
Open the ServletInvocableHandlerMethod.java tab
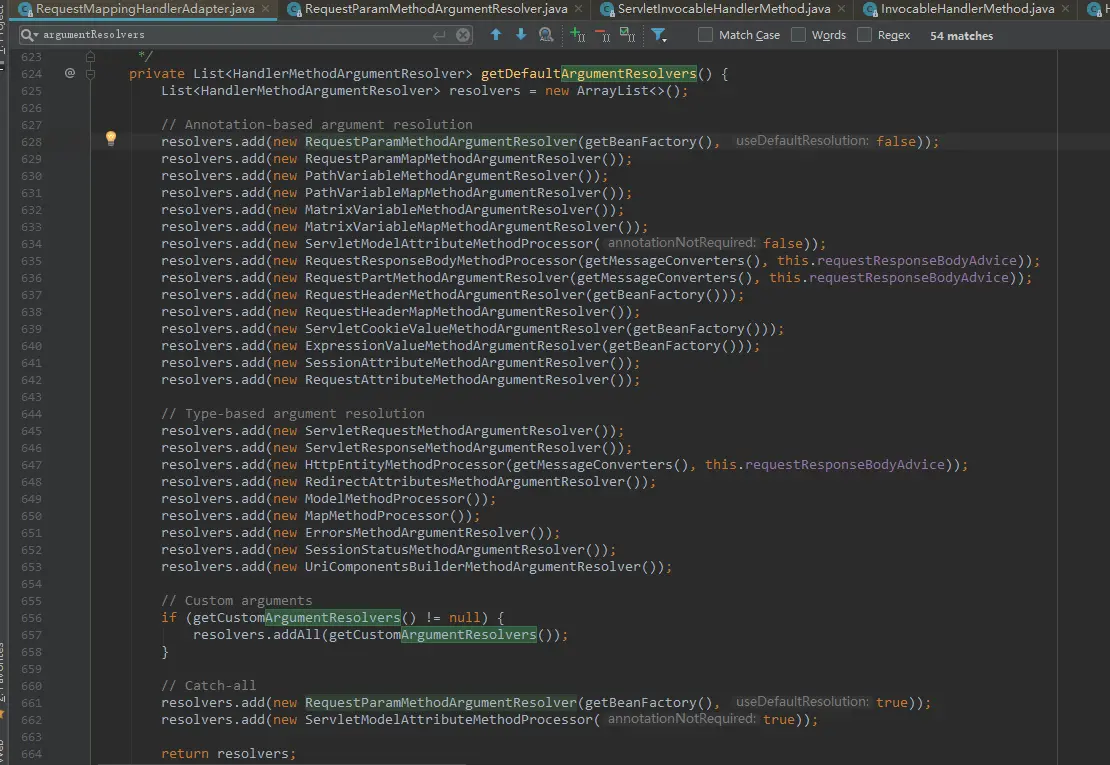pyautogui.click(x=723, y=9)
